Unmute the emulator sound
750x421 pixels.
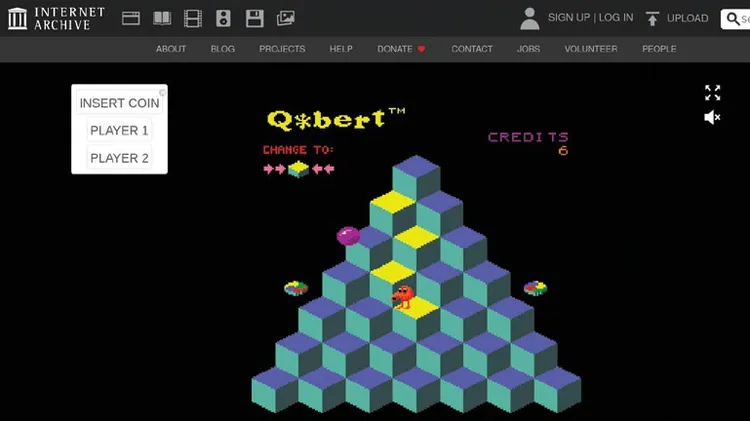(x=712, y=117)
